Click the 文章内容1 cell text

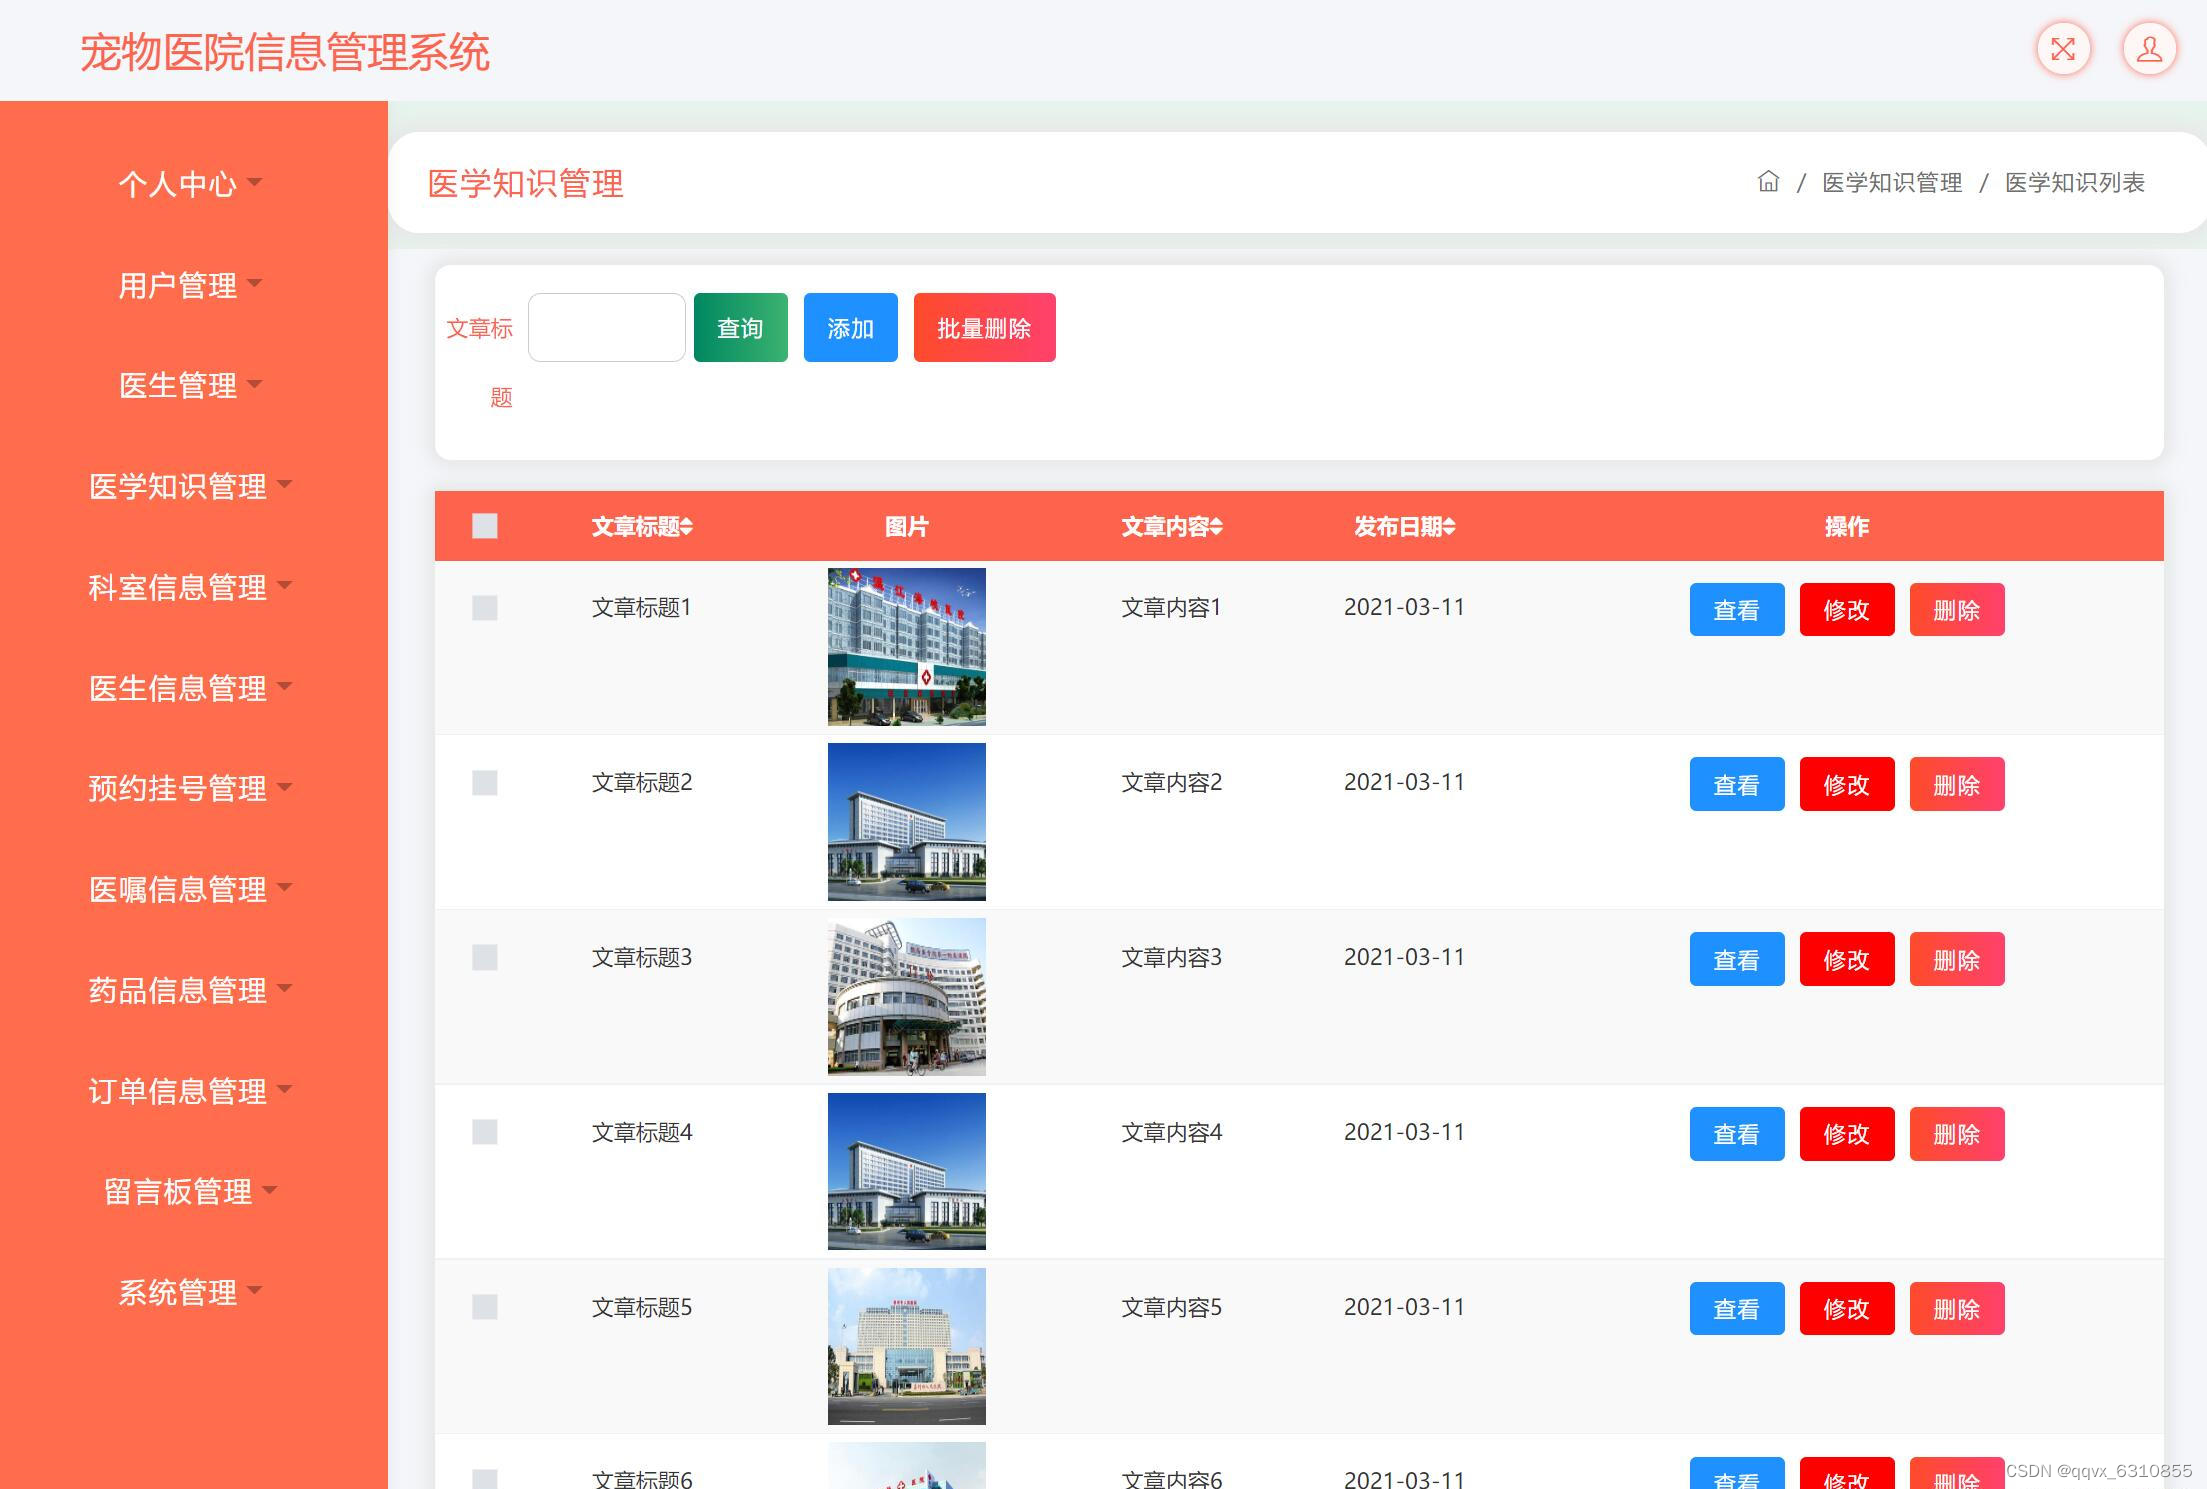coord(1171,607)
